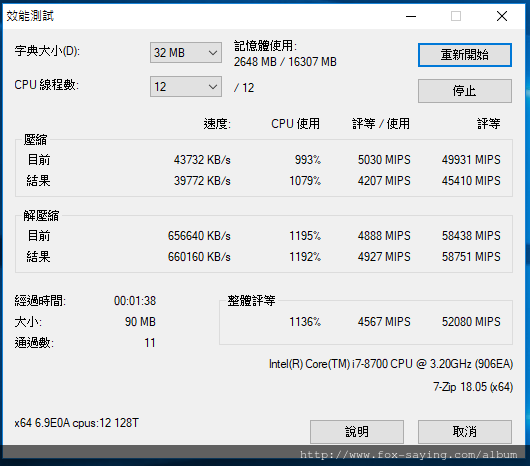Screen dimensions: 530x466
Task: Click the compression current CPU usage 993%
Action: [307, 160]
